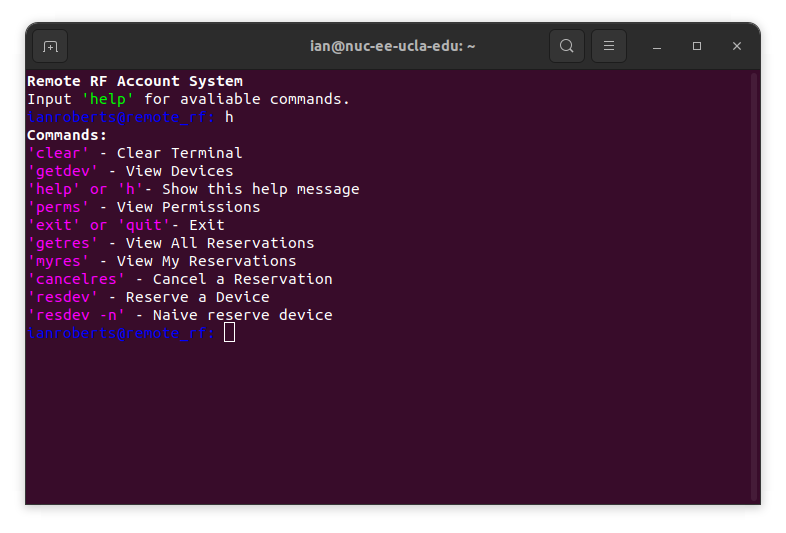Click the window title ian@nuc-ee-ucla-edu
Screen dimensions: 786x533
pyautogui.click(x=392, y=46)
